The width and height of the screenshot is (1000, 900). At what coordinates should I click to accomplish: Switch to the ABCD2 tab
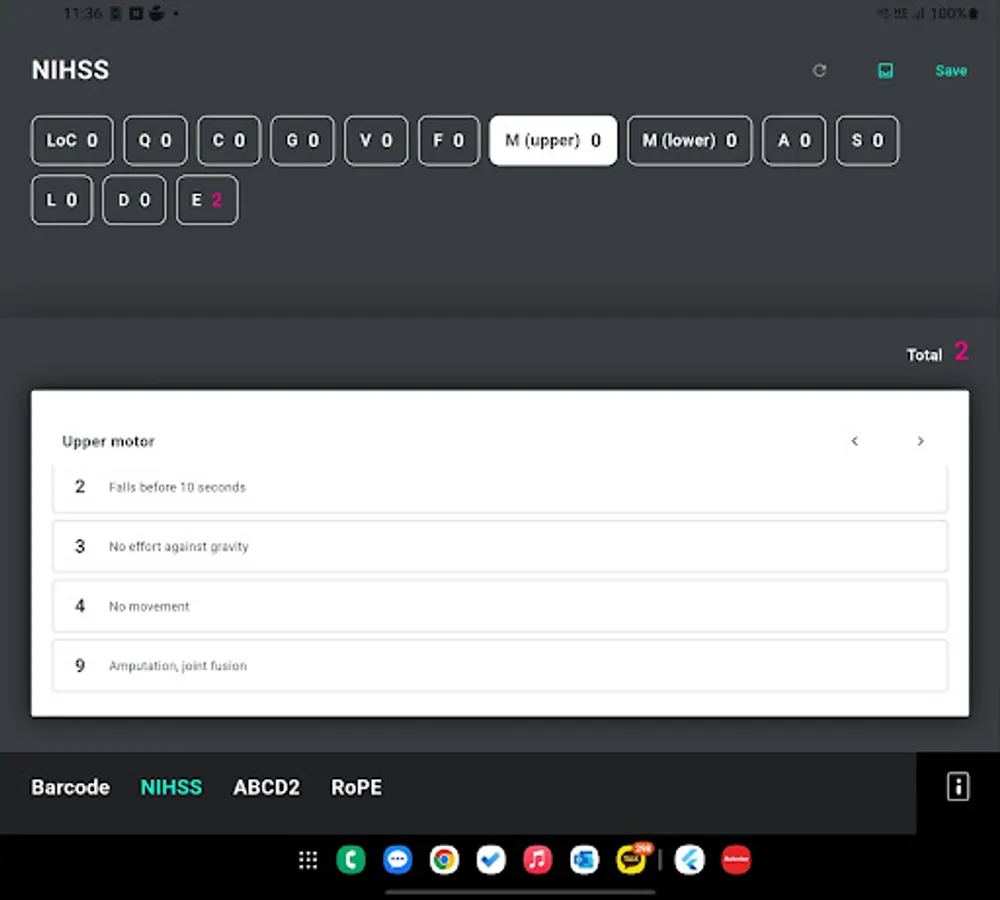click(x=266, y=787)
